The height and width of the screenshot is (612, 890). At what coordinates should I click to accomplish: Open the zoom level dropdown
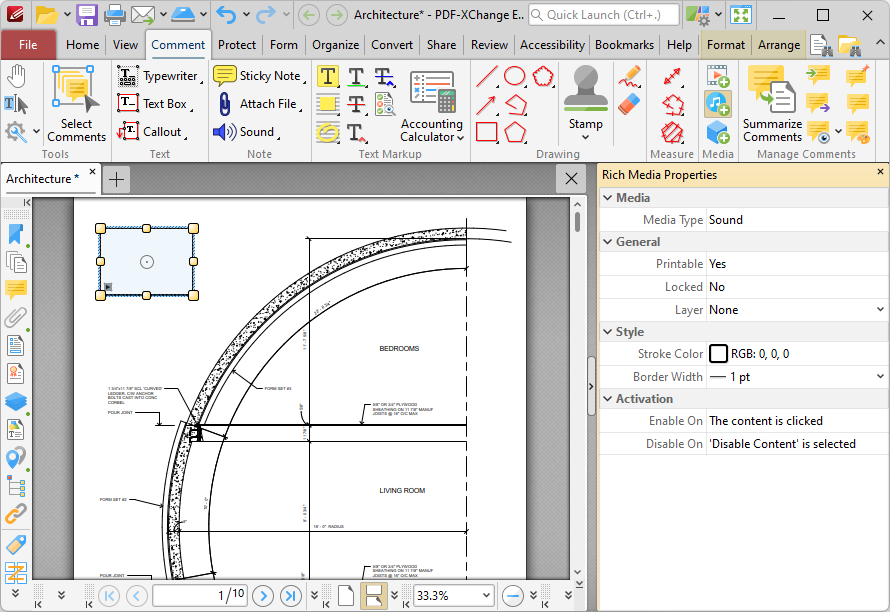[x=486, y=596]
